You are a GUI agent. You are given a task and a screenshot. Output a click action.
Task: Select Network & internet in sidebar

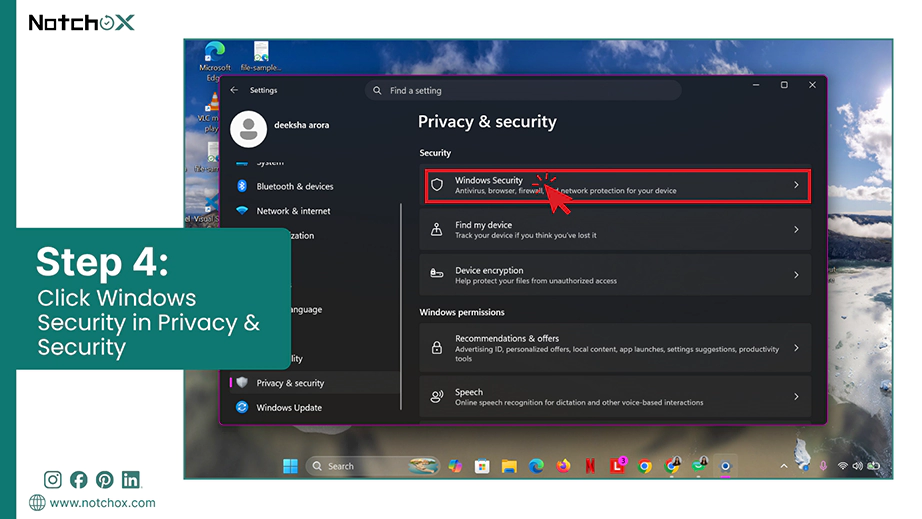[293, 211]
